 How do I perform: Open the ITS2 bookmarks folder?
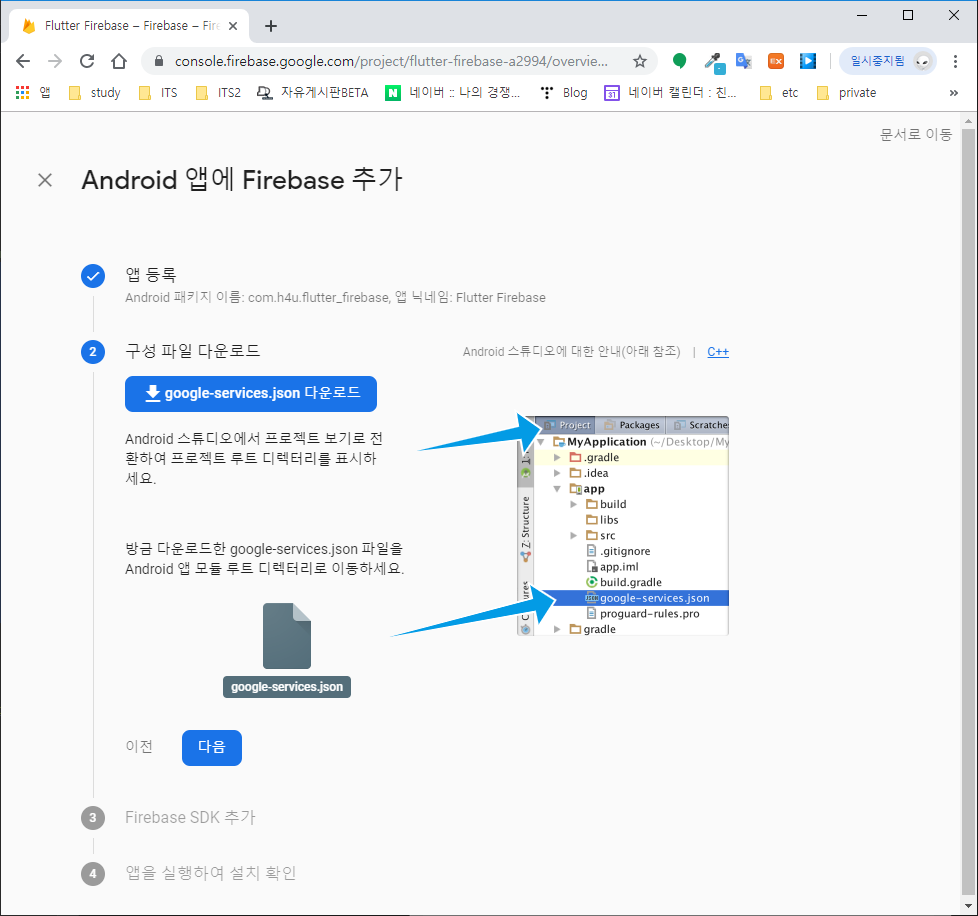pos(218,93)
